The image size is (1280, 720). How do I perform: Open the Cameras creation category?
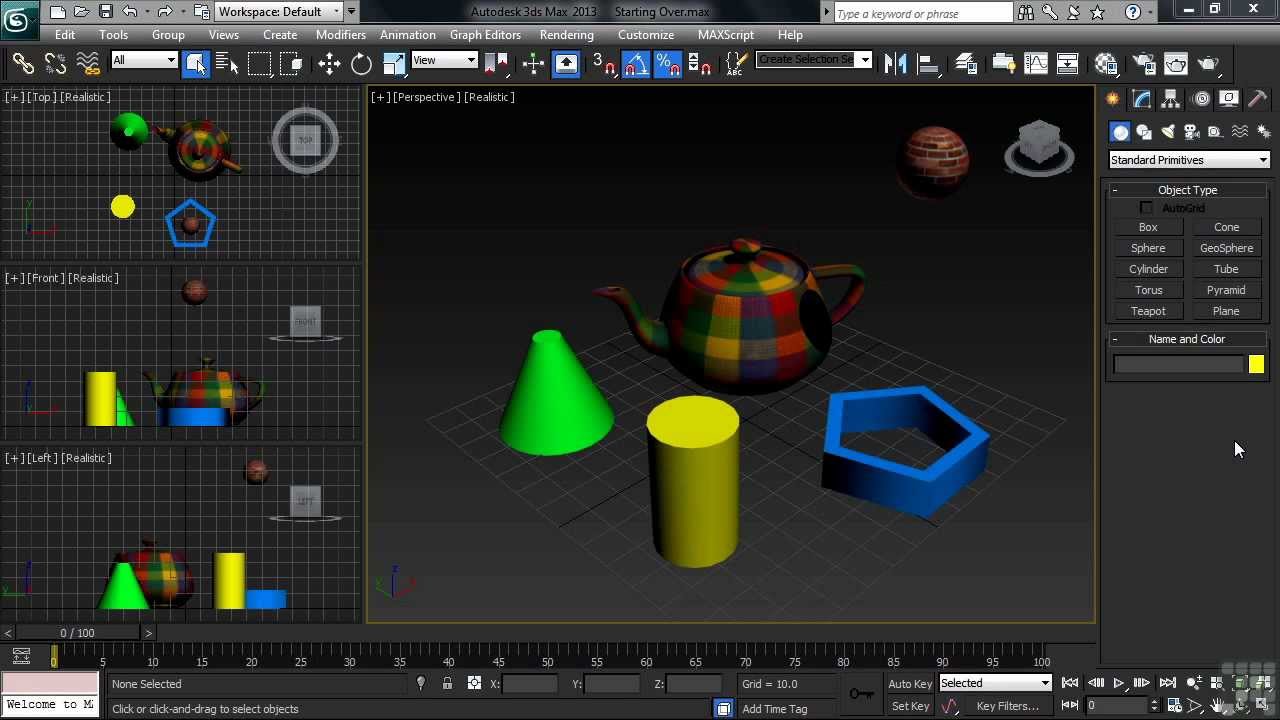coord(1191,132)
